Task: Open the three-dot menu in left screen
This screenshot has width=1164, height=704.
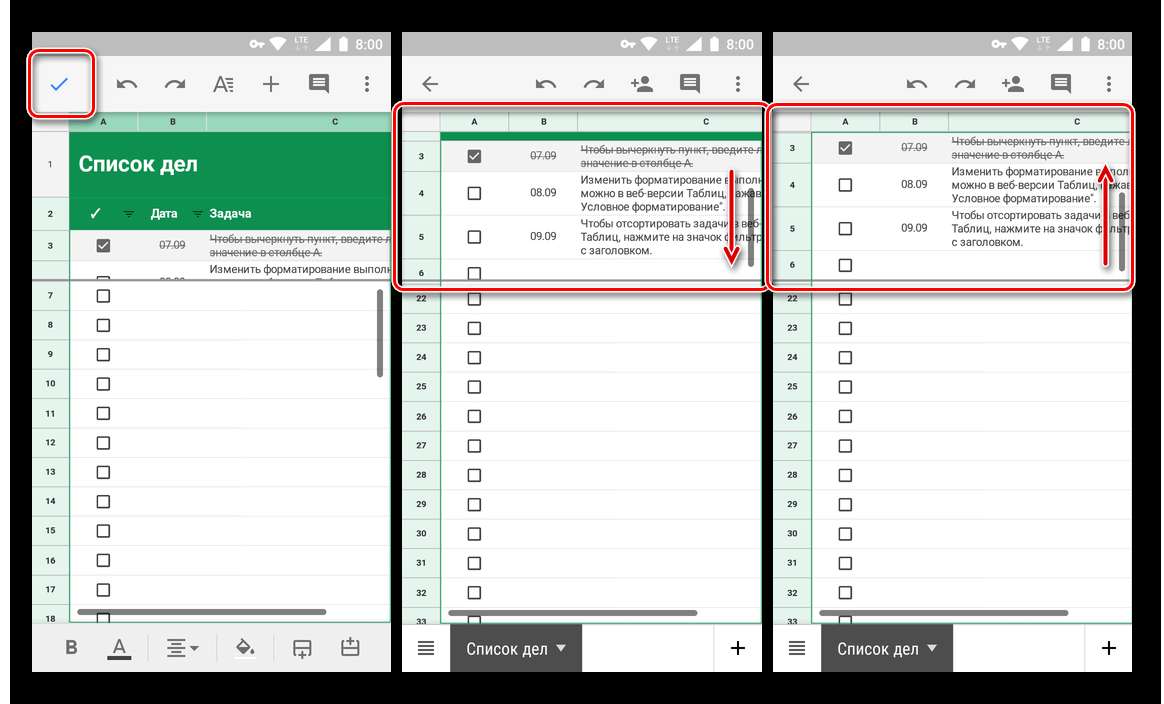Action: click(x=367, y=84)
